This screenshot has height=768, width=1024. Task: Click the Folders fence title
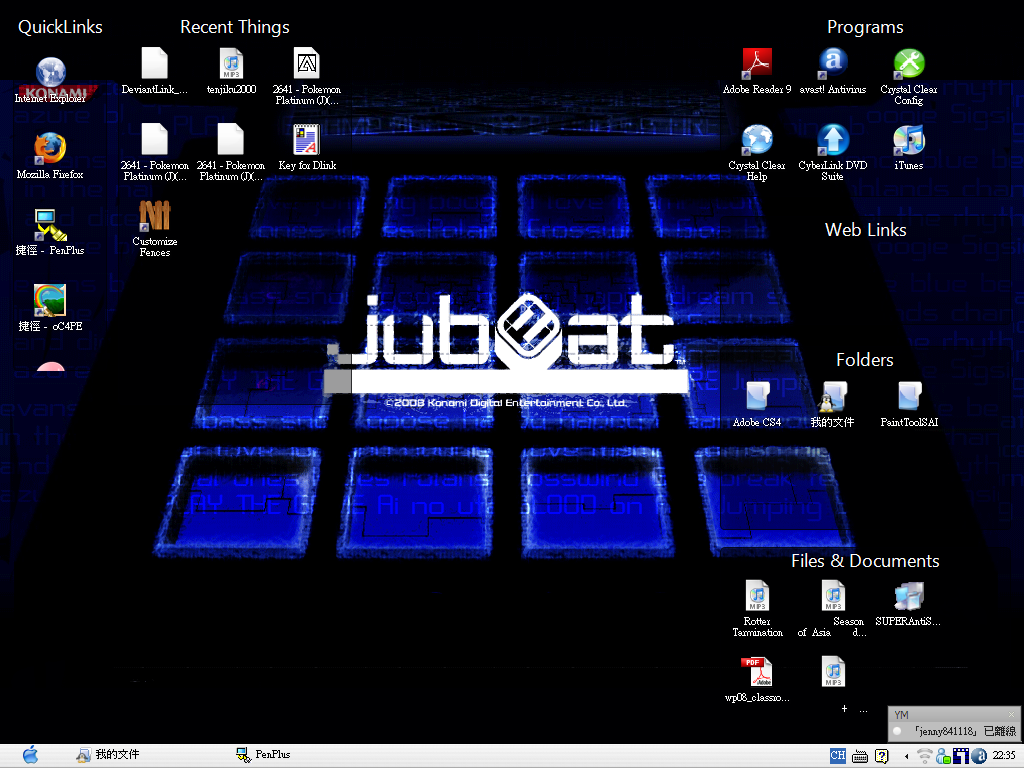(865, 360)
